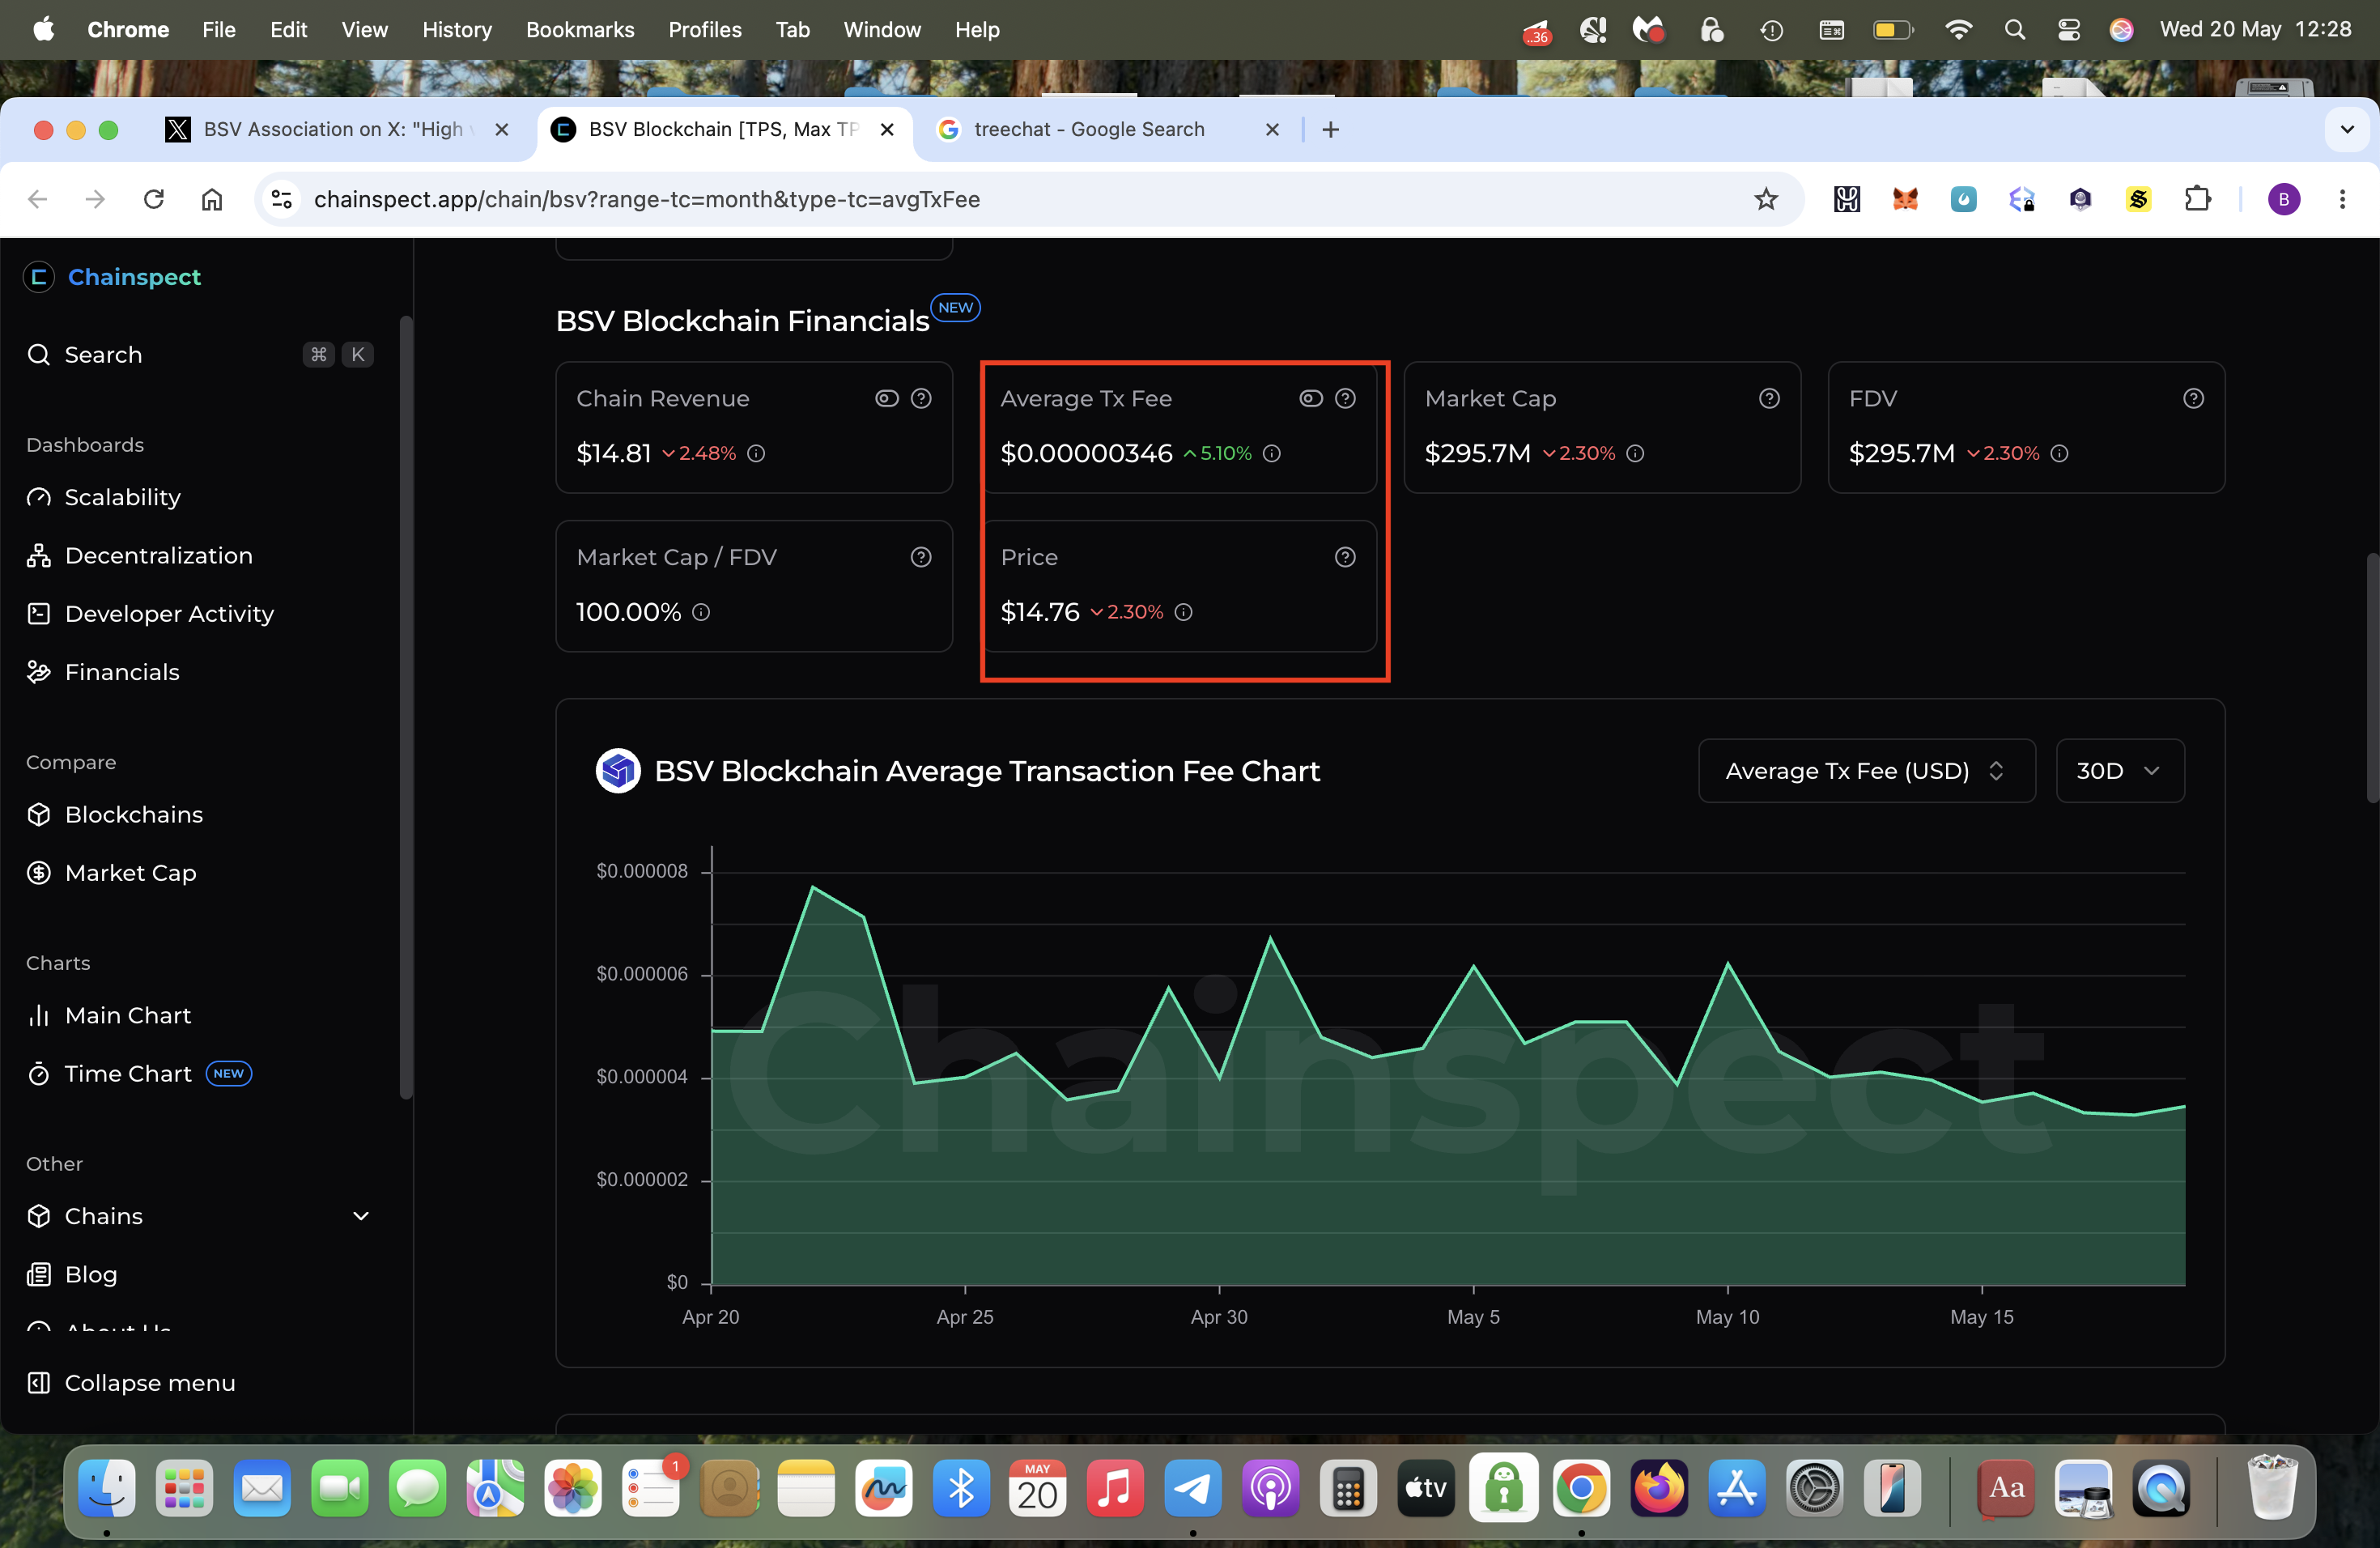
Task: Show info beside 100.00% ratio value
Action: pos(701,612)
